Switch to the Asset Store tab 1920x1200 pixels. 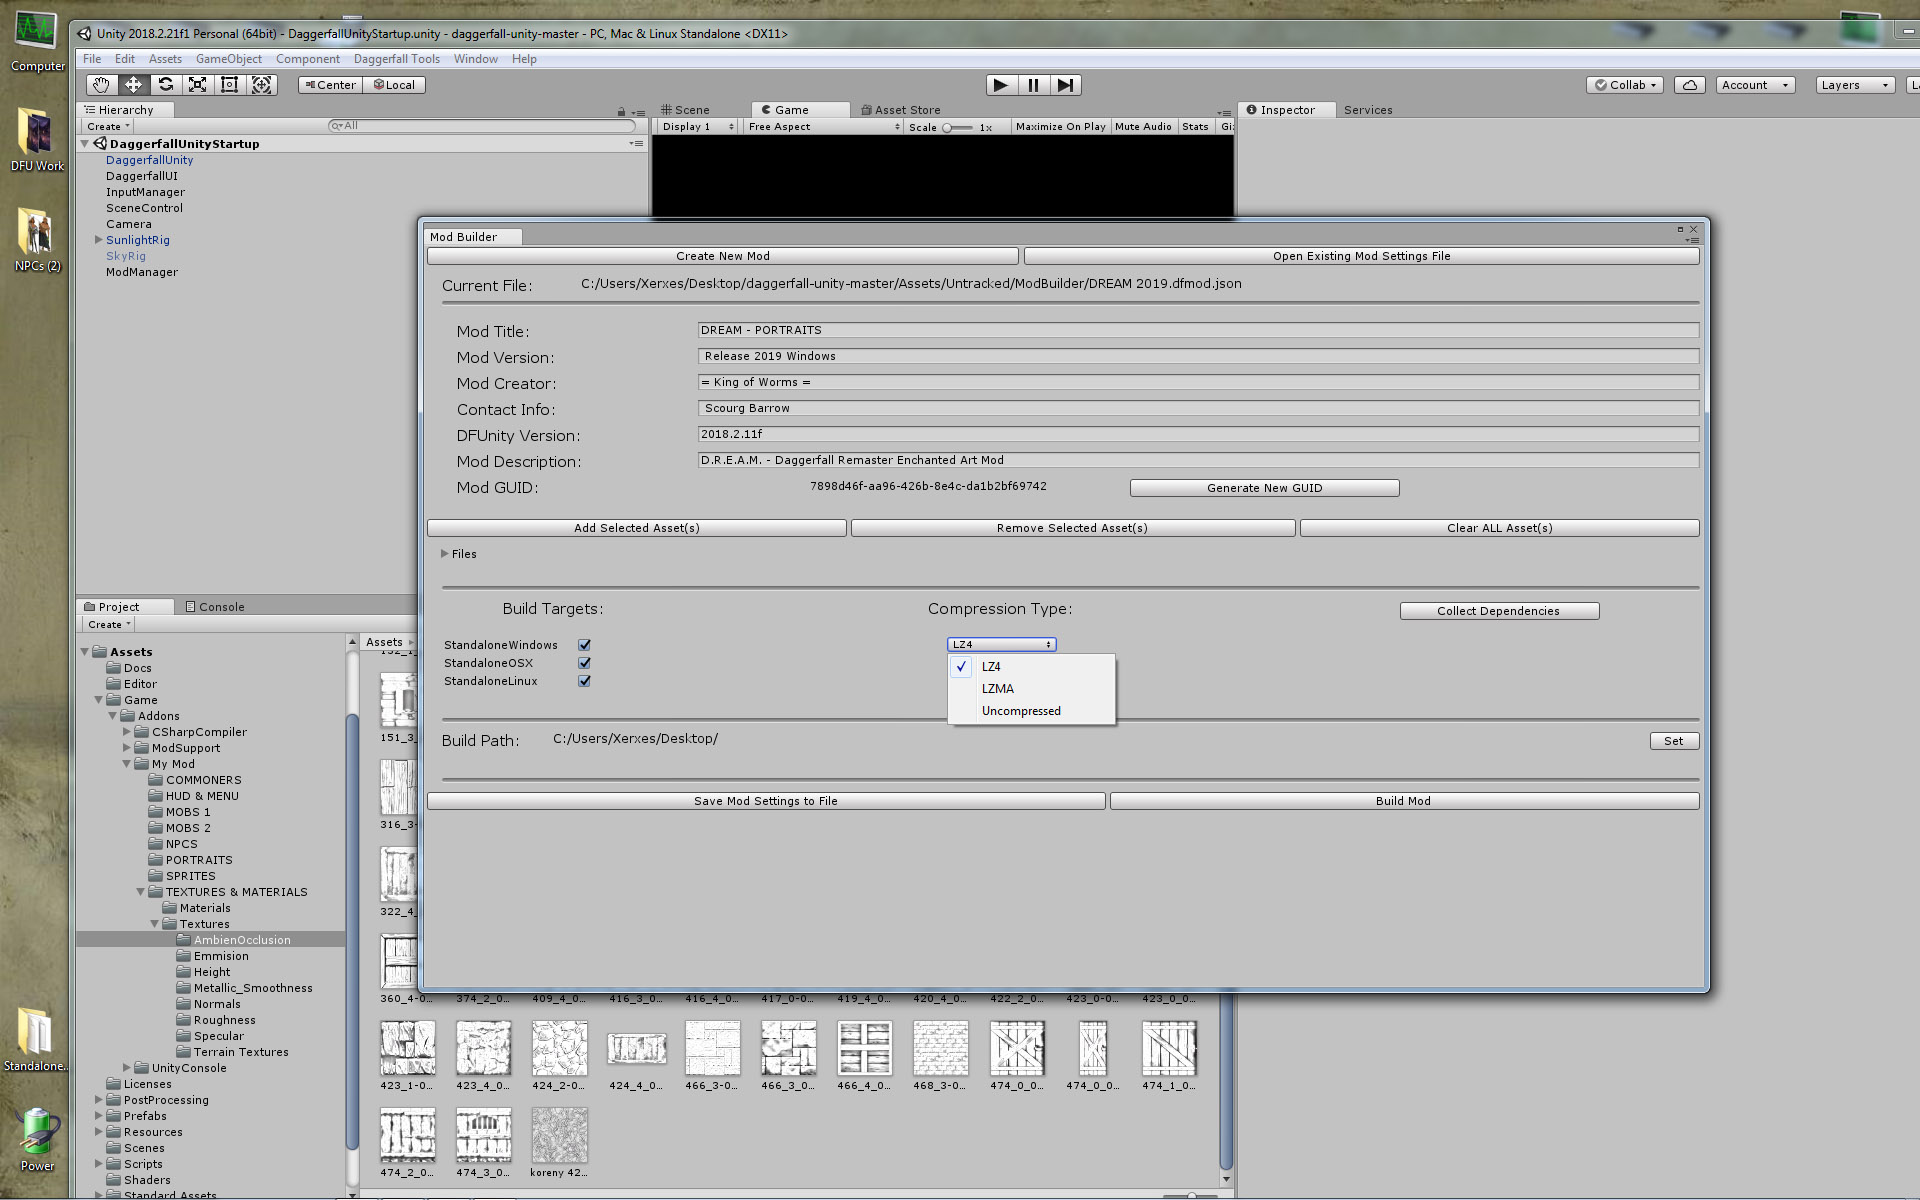coord(900,110)
